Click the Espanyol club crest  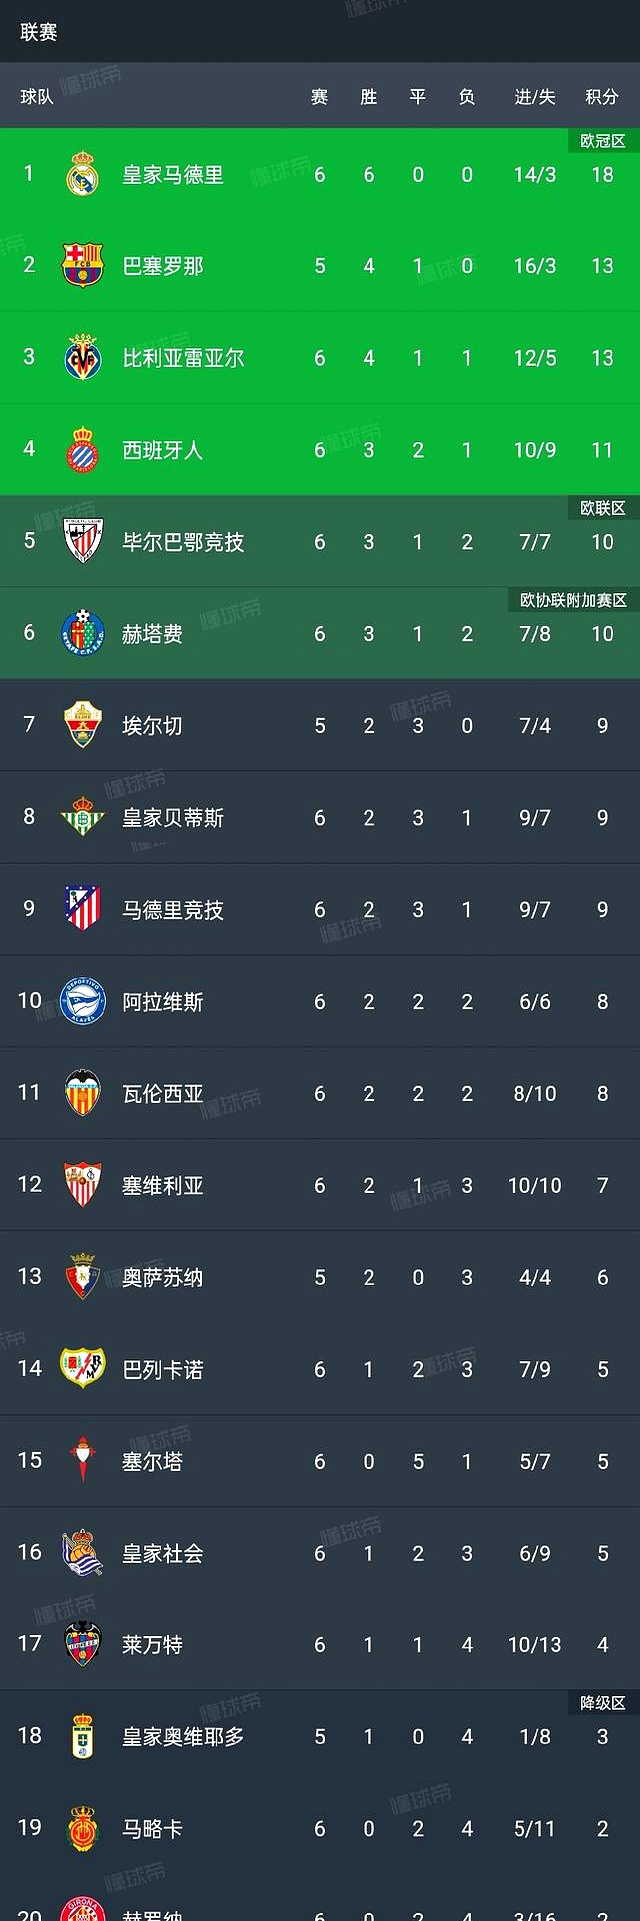click(84, 448)
